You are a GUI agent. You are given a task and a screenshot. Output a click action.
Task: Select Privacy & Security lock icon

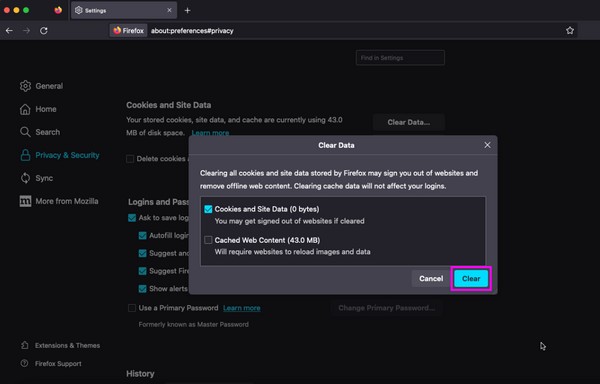[x=25, y=155]
